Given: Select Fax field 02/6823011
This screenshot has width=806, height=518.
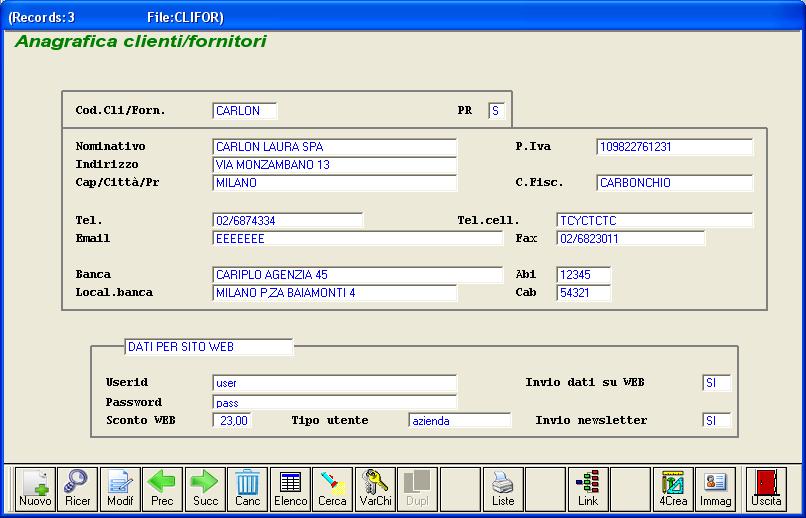Looking at the screenshot, I should pos(631,238).
